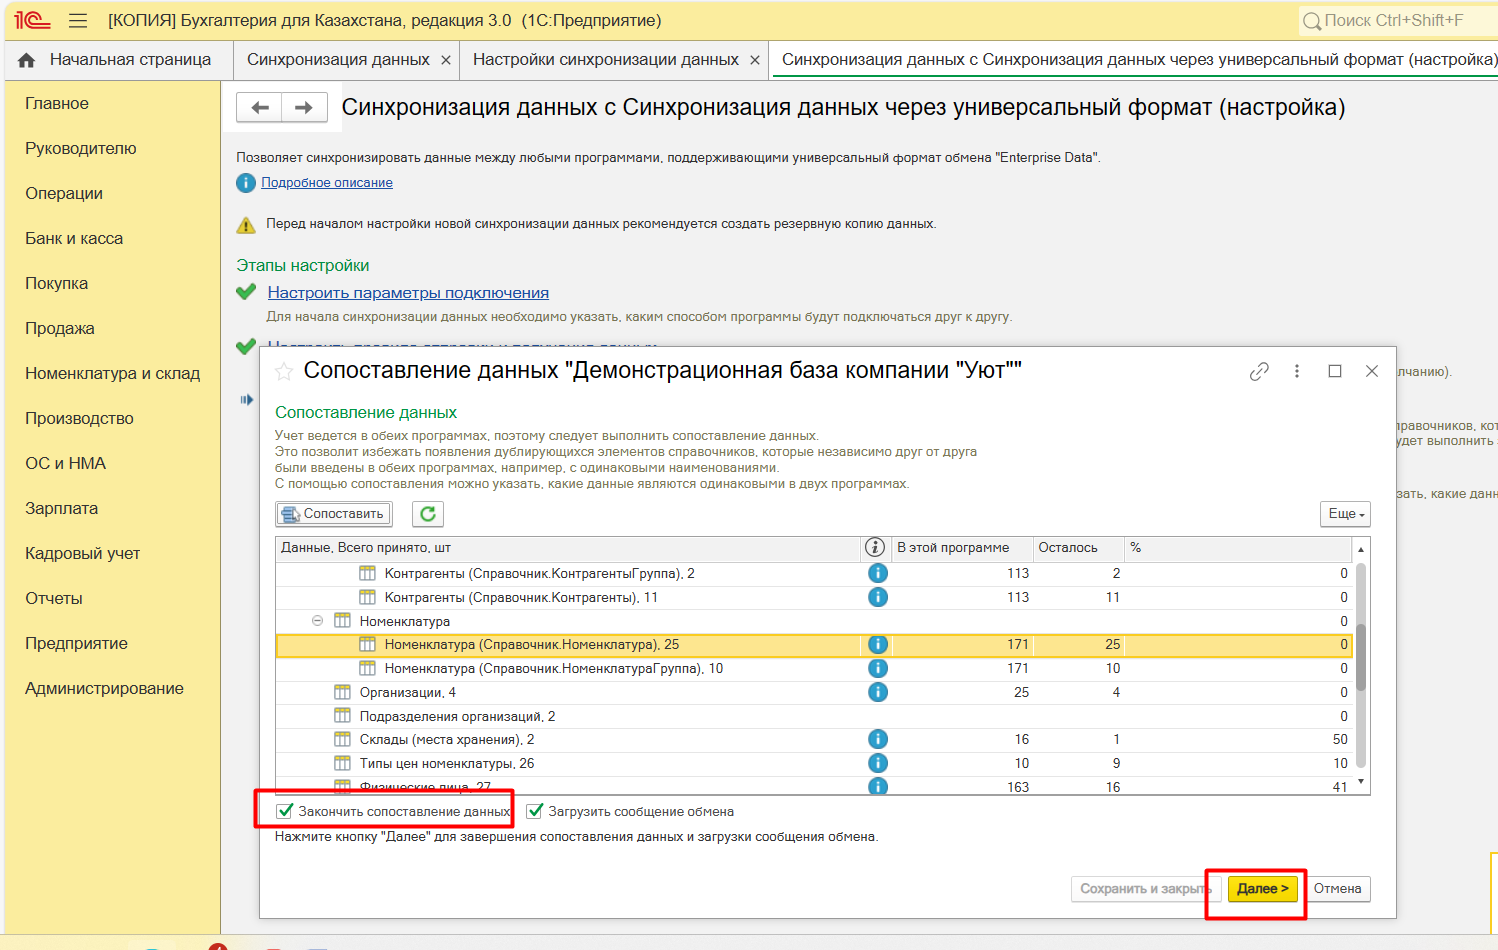Go to home page via house icon
Screen dimensions: 1498x950
(27, 60)
